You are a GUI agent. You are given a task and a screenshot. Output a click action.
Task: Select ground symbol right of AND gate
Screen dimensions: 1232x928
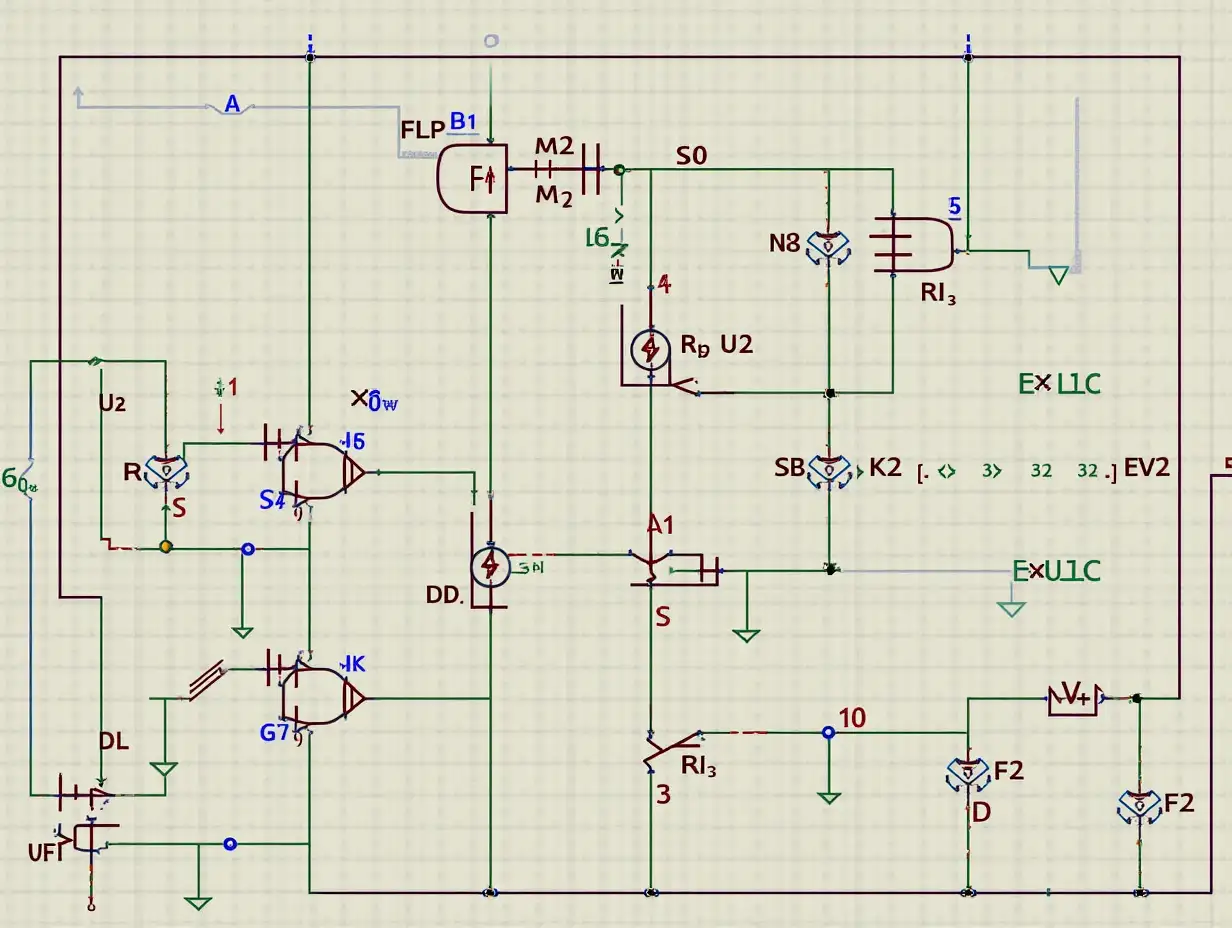(x=1058, y=275)
